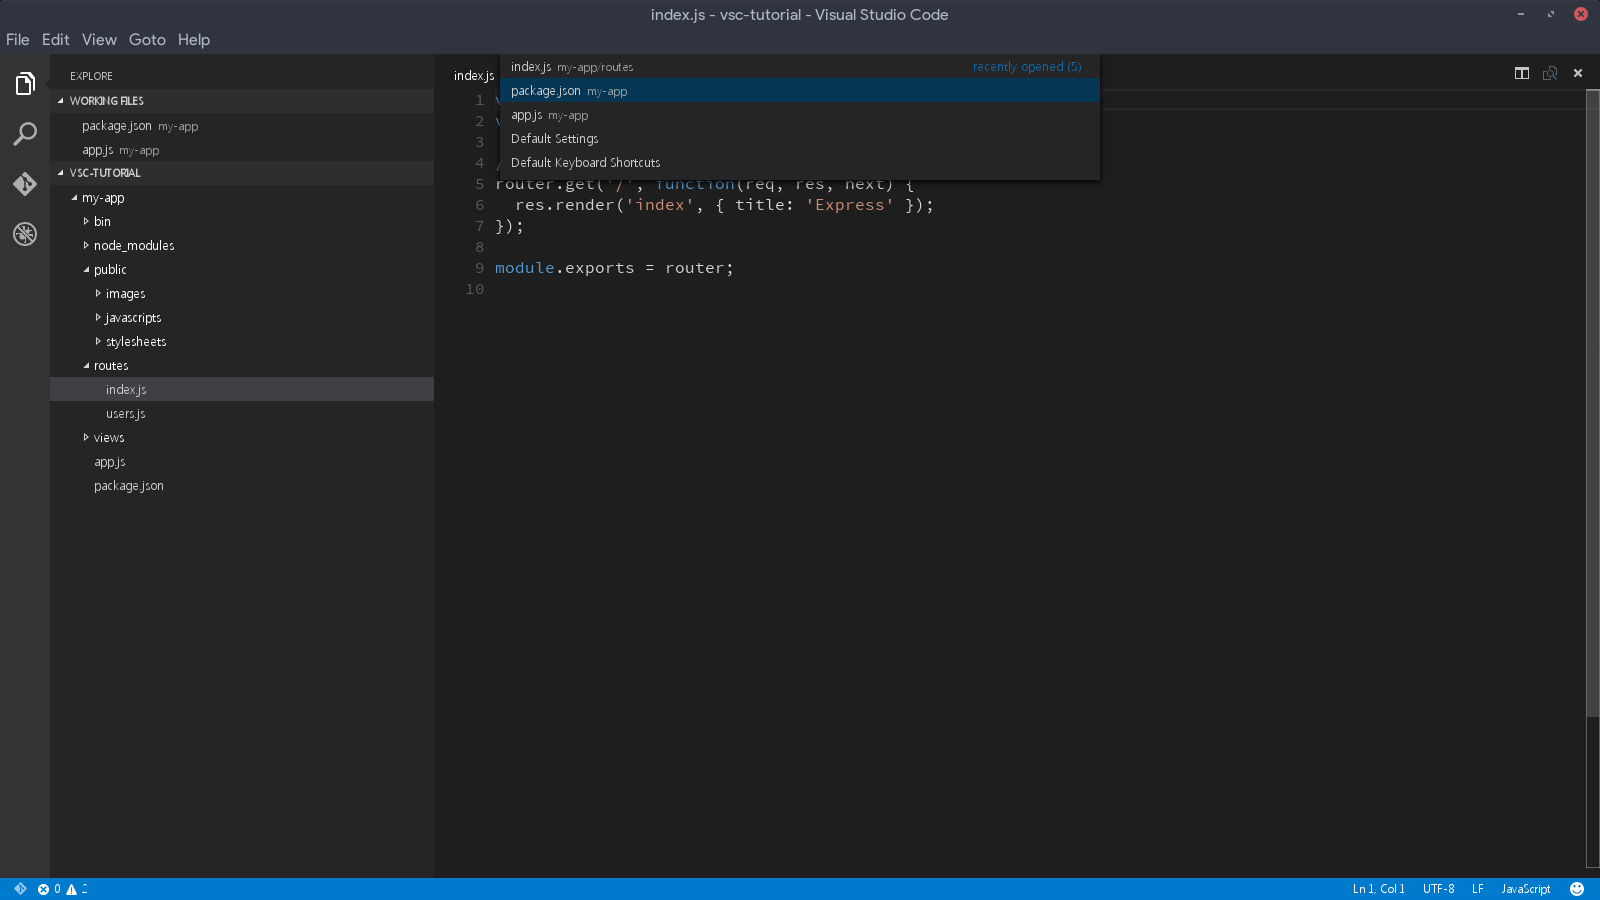Click the EXPLORE panel title
Screen dimensions: 1600x900
click(x=91, y=76)
